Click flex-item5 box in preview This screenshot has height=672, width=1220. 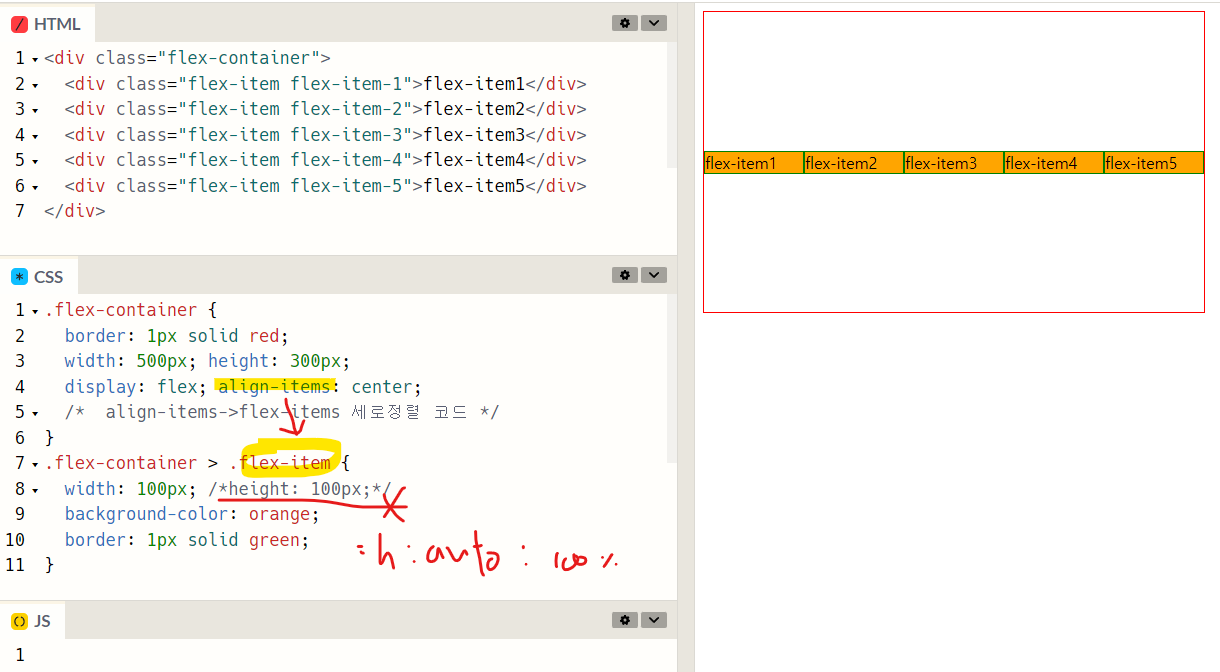[x=1154, y=163]
